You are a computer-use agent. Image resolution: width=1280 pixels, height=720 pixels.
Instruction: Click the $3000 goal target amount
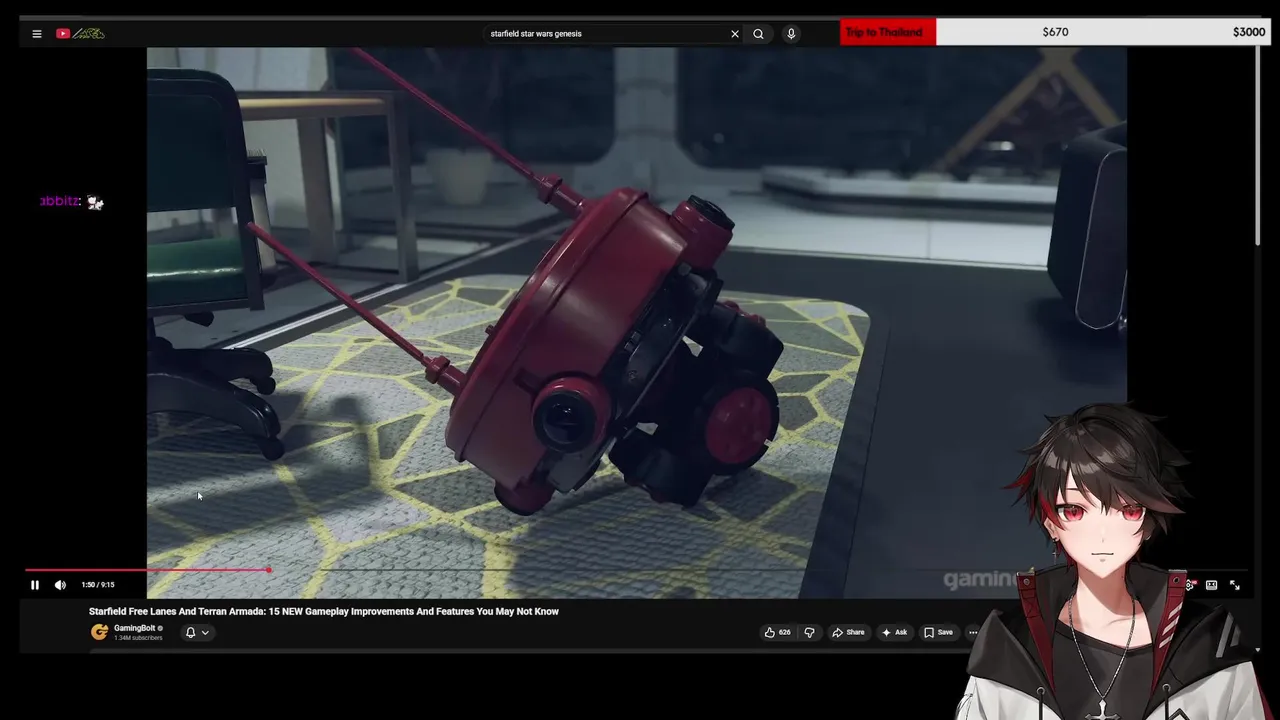[x=1249, y=32]
